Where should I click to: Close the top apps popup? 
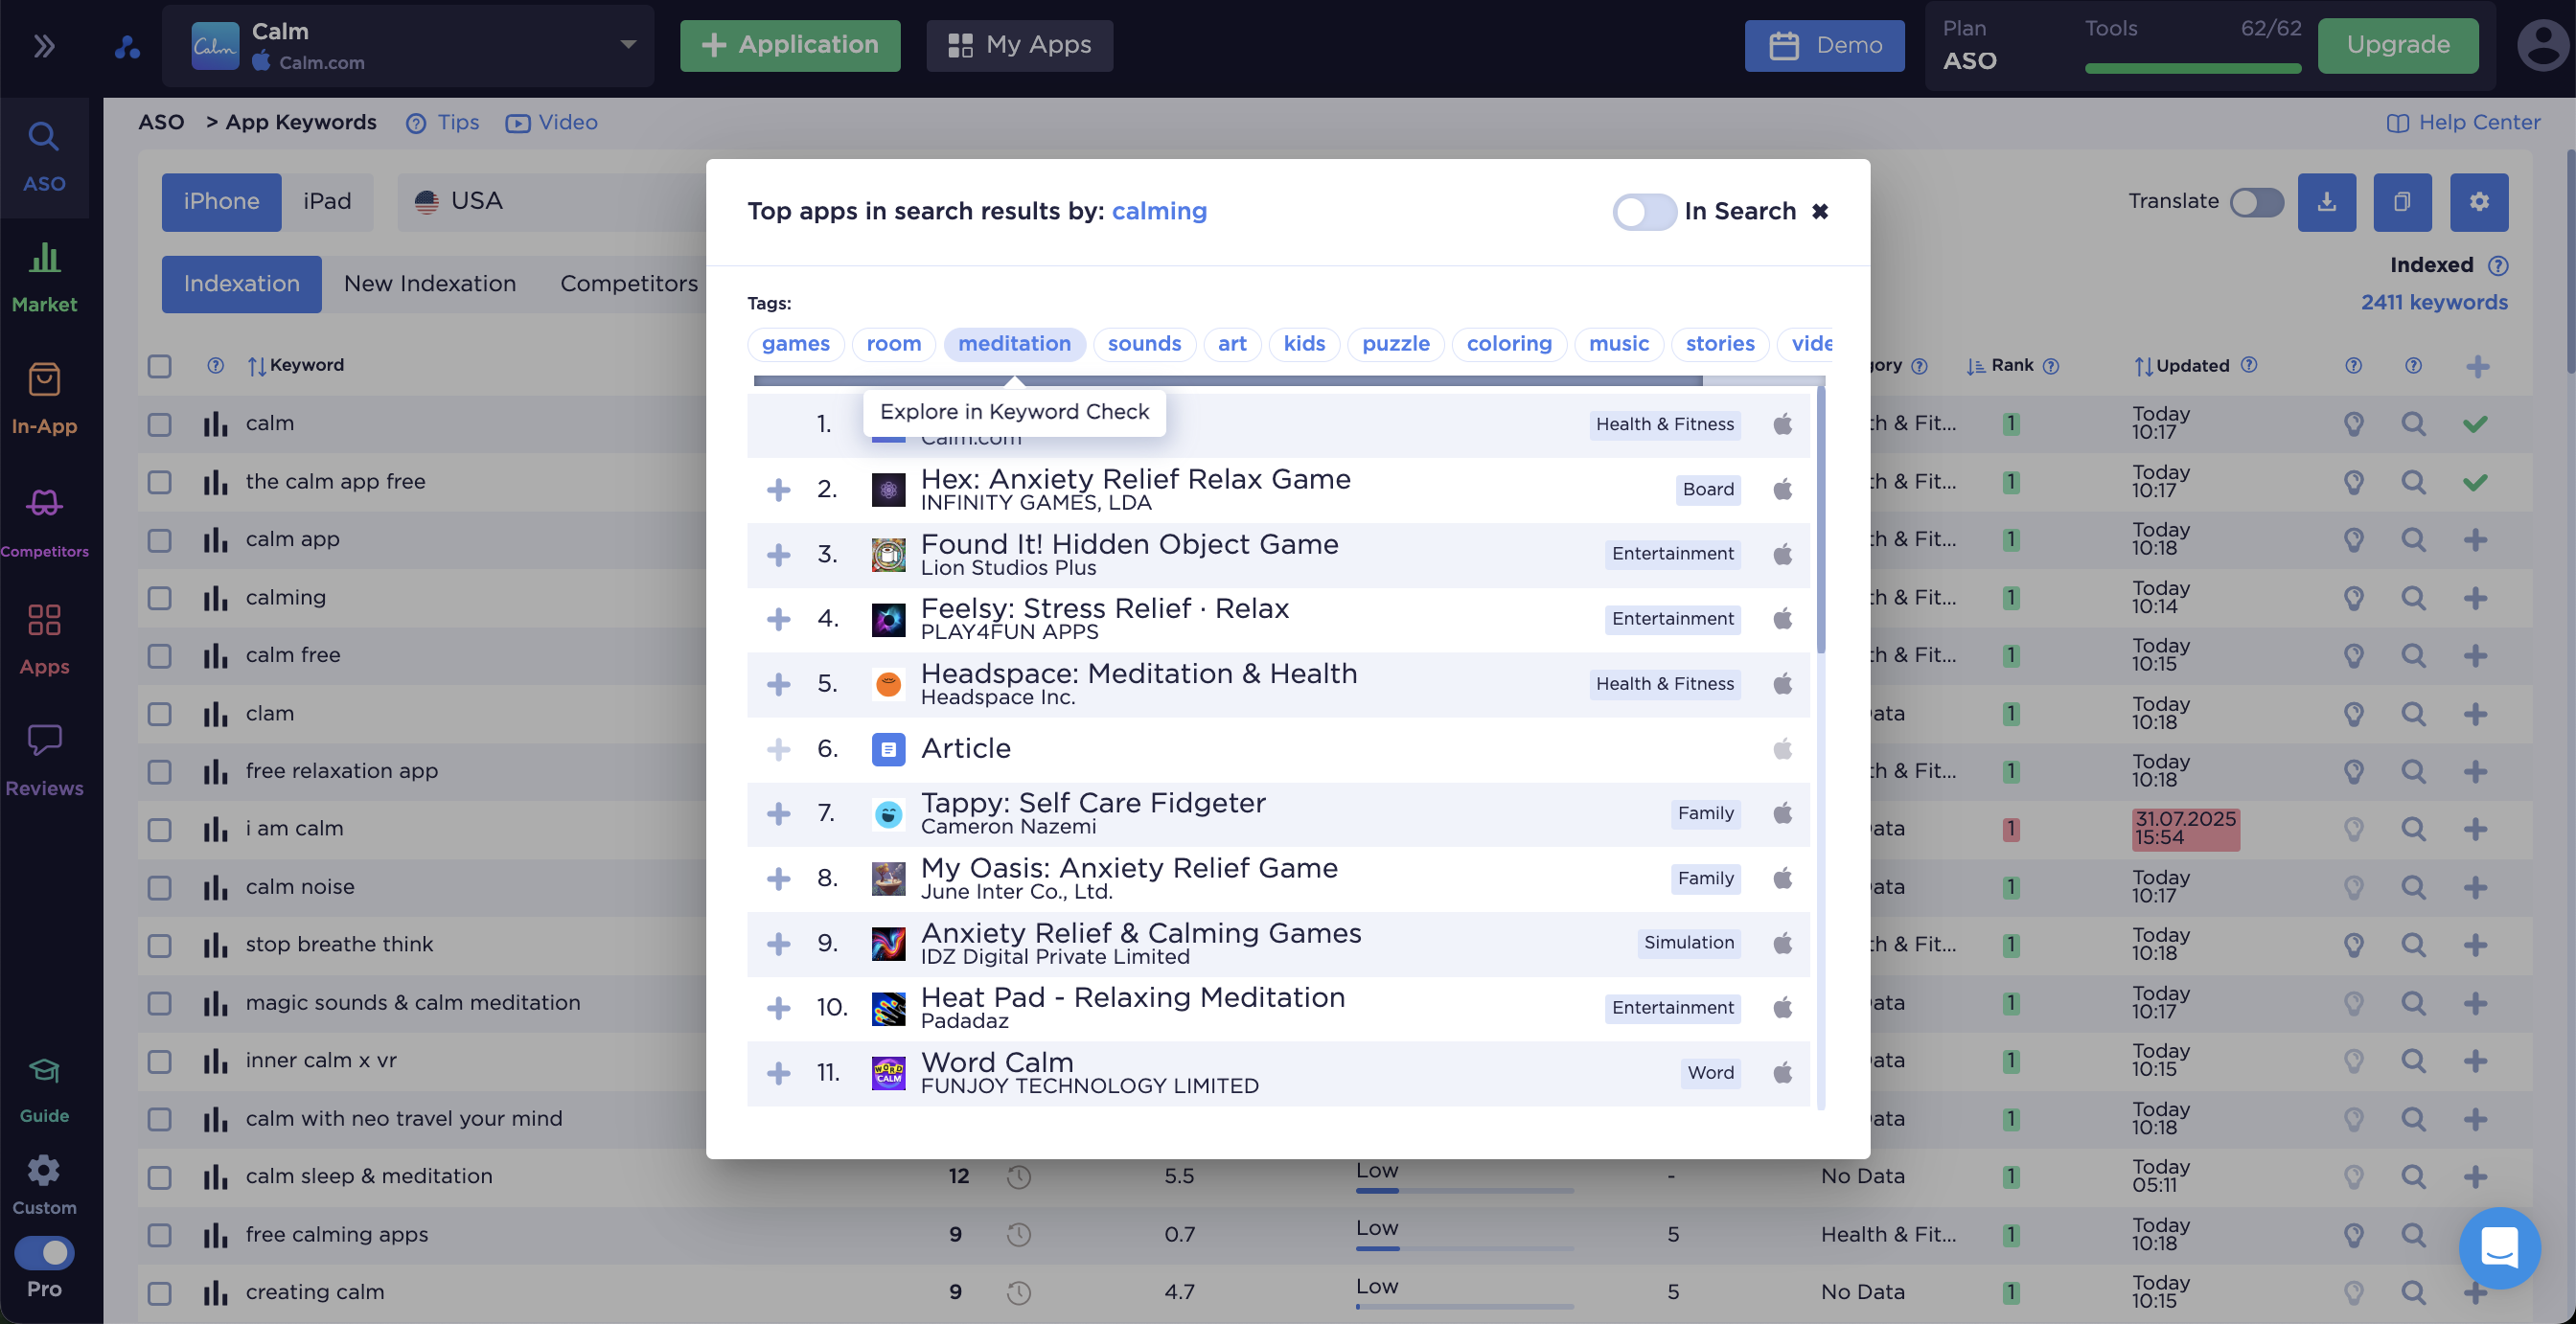pyautogui.click(x=1820, y=211)
